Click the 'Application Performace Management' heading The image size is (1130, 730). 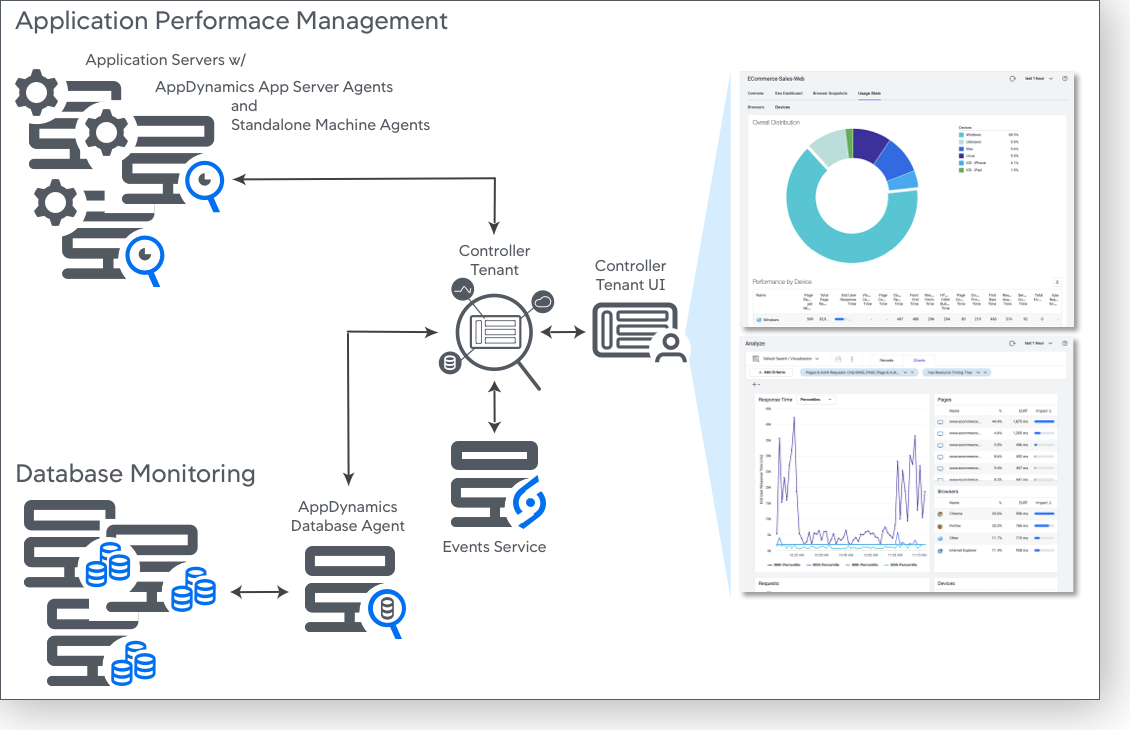(231, 20)
